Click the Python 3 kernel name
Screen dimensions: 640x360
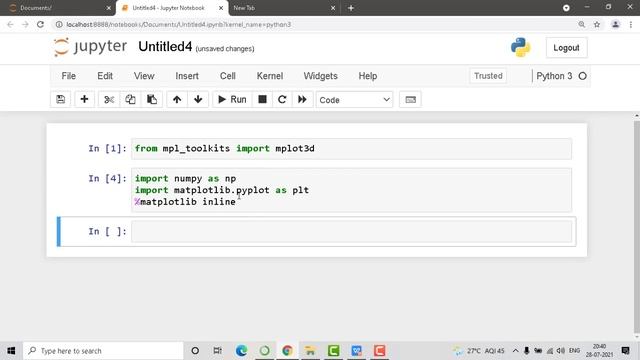(x=554, y=76)
